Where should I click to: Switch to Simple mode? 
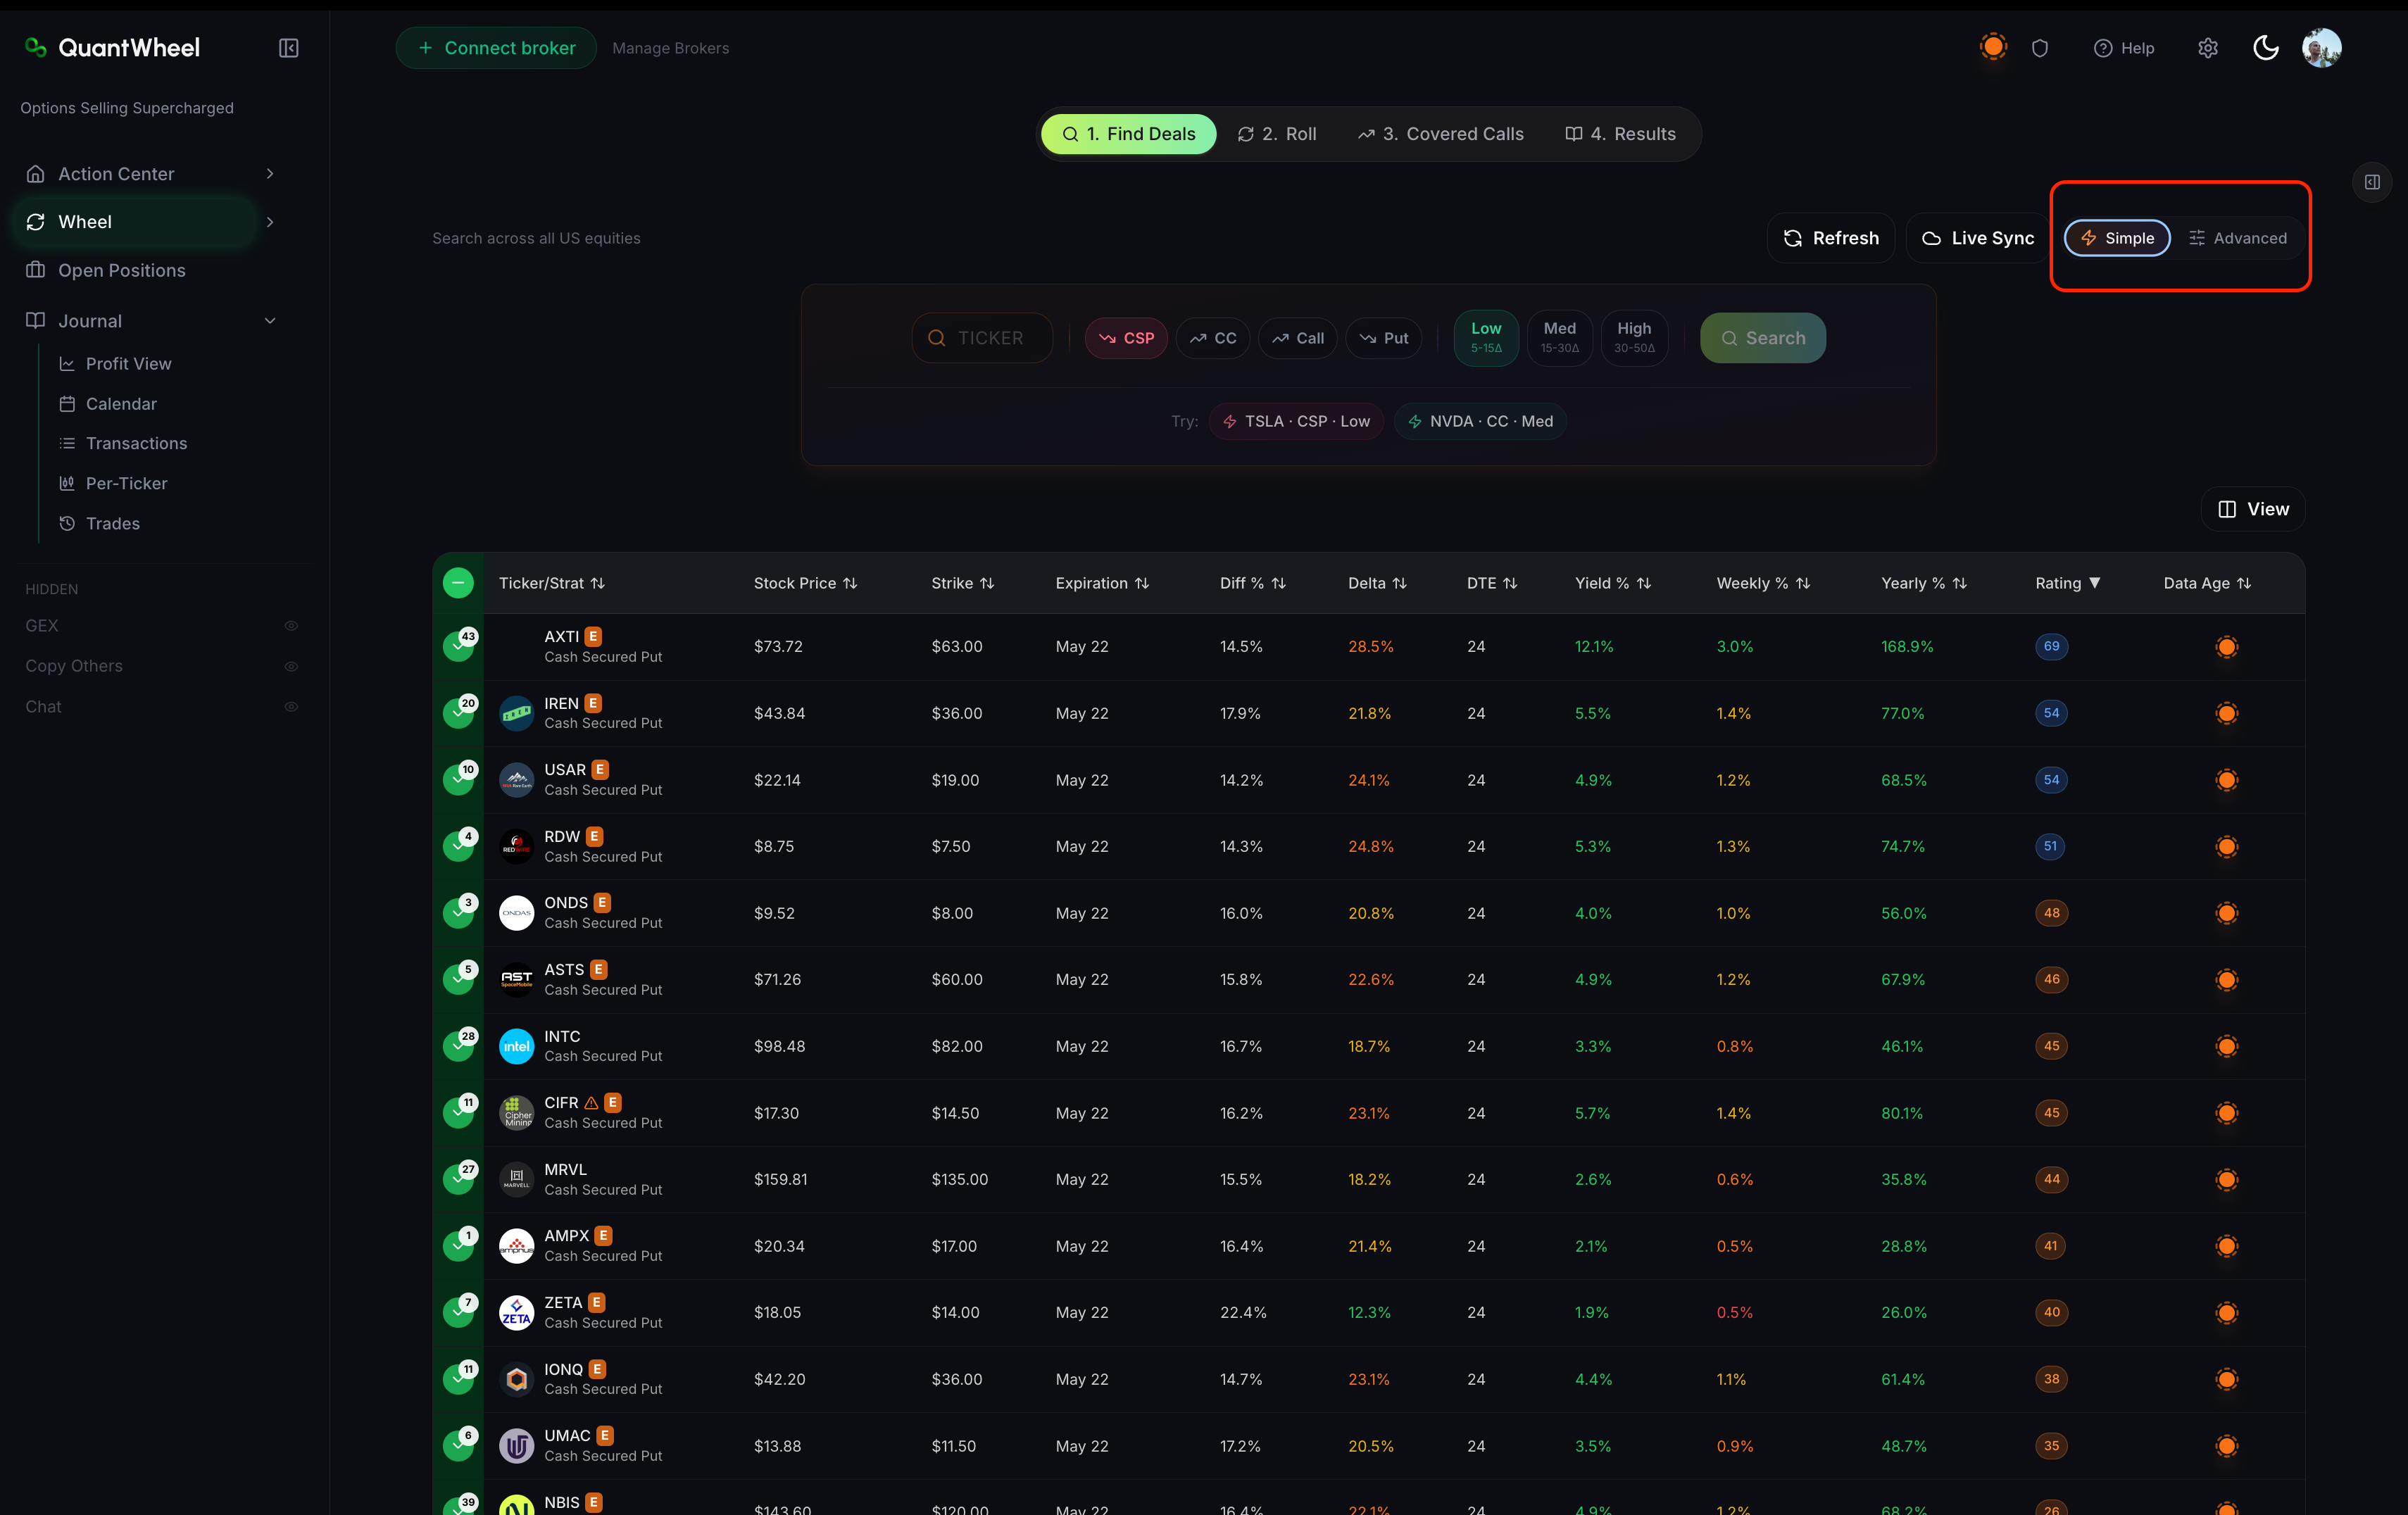[x=2117, y=238]
